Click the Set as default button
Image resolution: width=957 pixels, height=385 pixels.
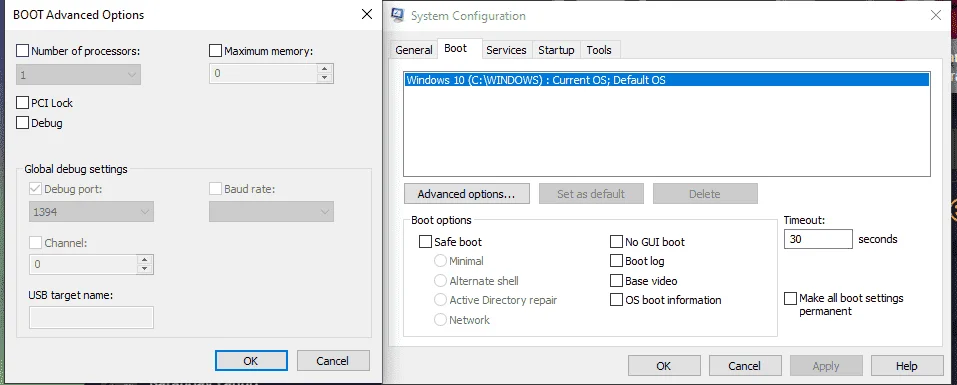point(591,194)
